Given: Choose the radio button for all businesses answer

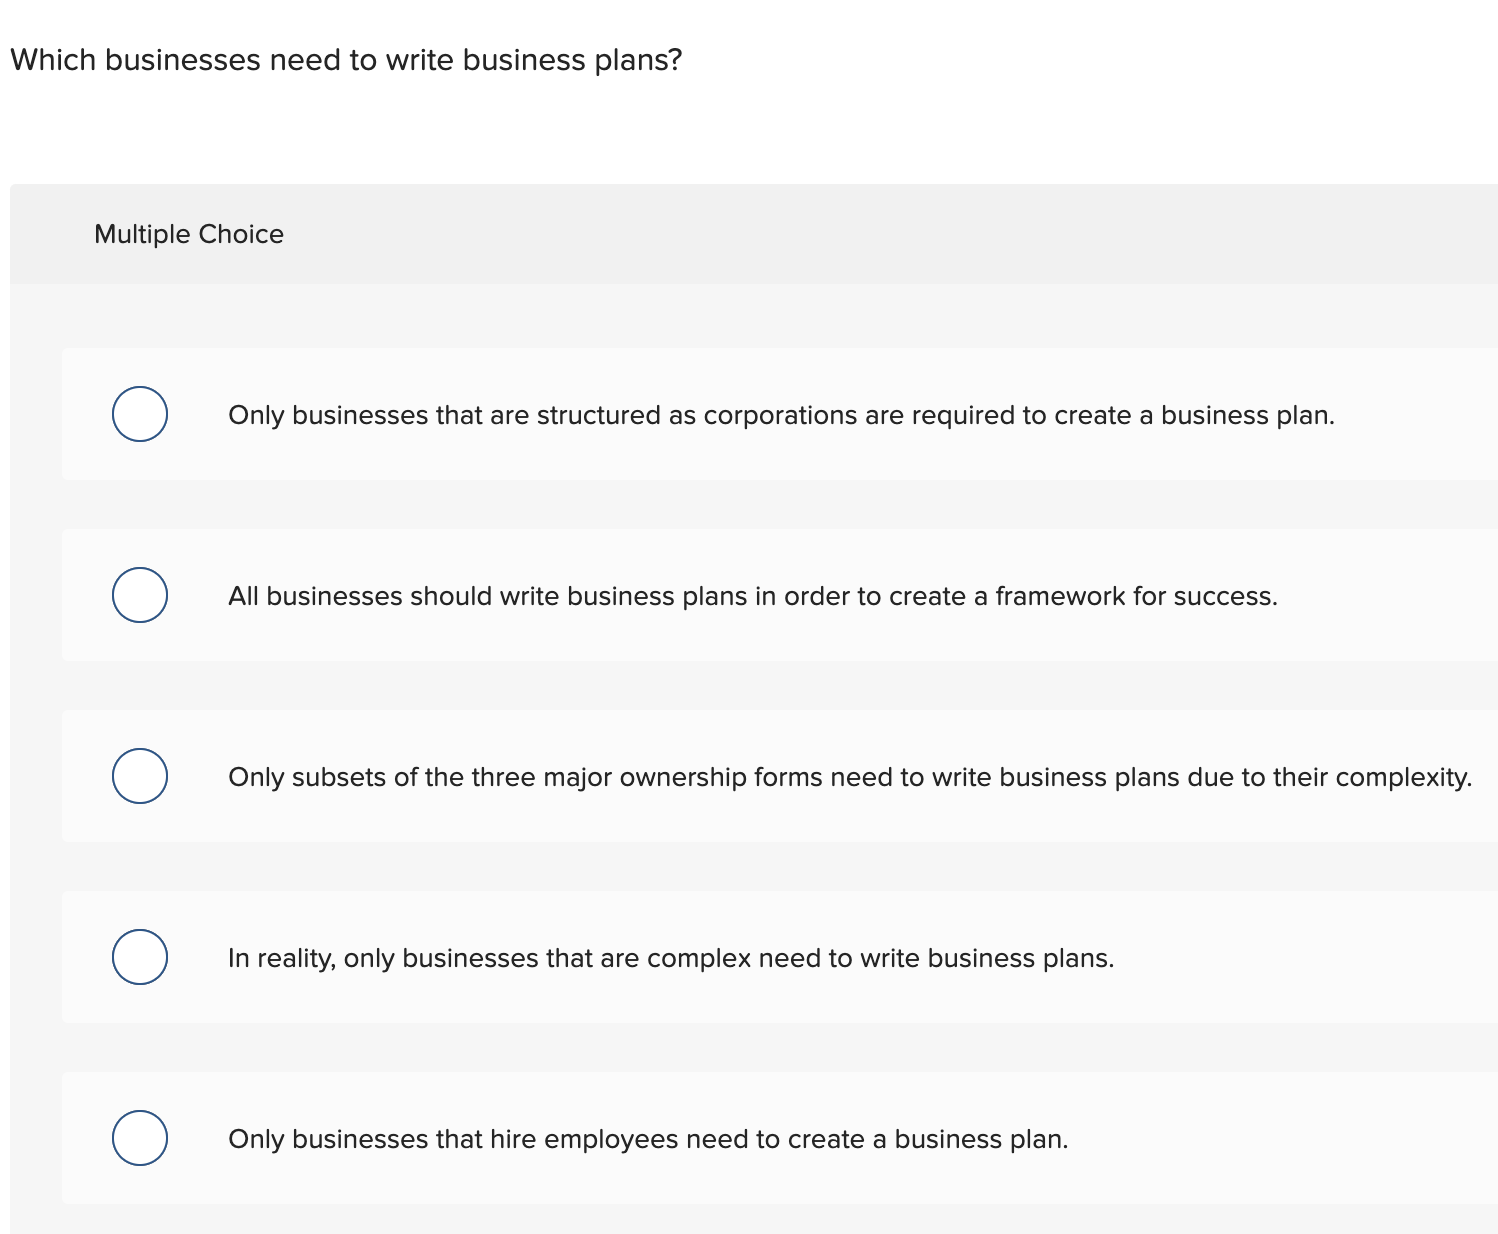Looking at the screenshot, I should [x=140, y=595].
